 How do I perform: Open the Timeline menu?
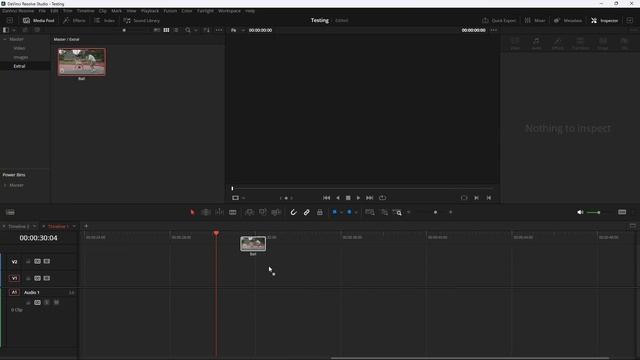pos(85,11)
